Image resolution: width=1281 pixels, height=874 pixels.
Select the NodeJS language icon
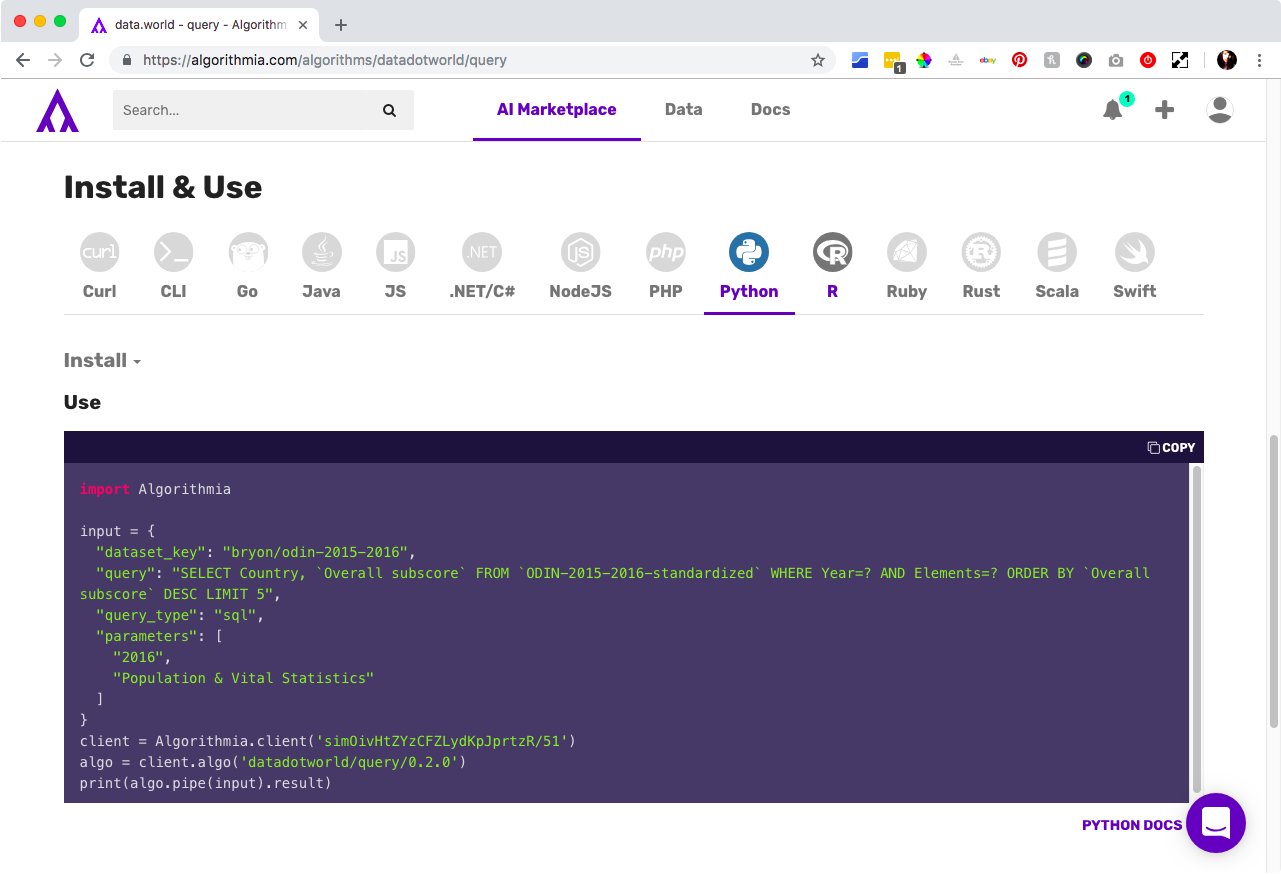click(x=580, y=252)
